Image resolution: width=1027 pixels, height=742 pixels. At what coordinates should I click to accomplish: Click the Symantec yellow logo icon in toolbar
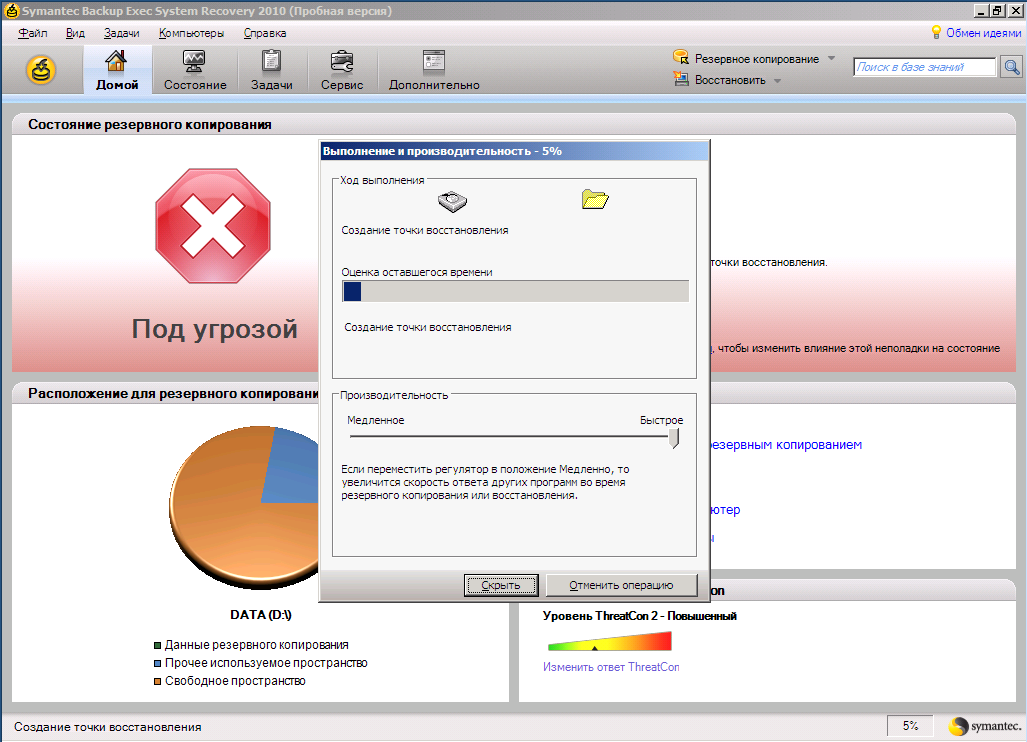pos(41,70)
